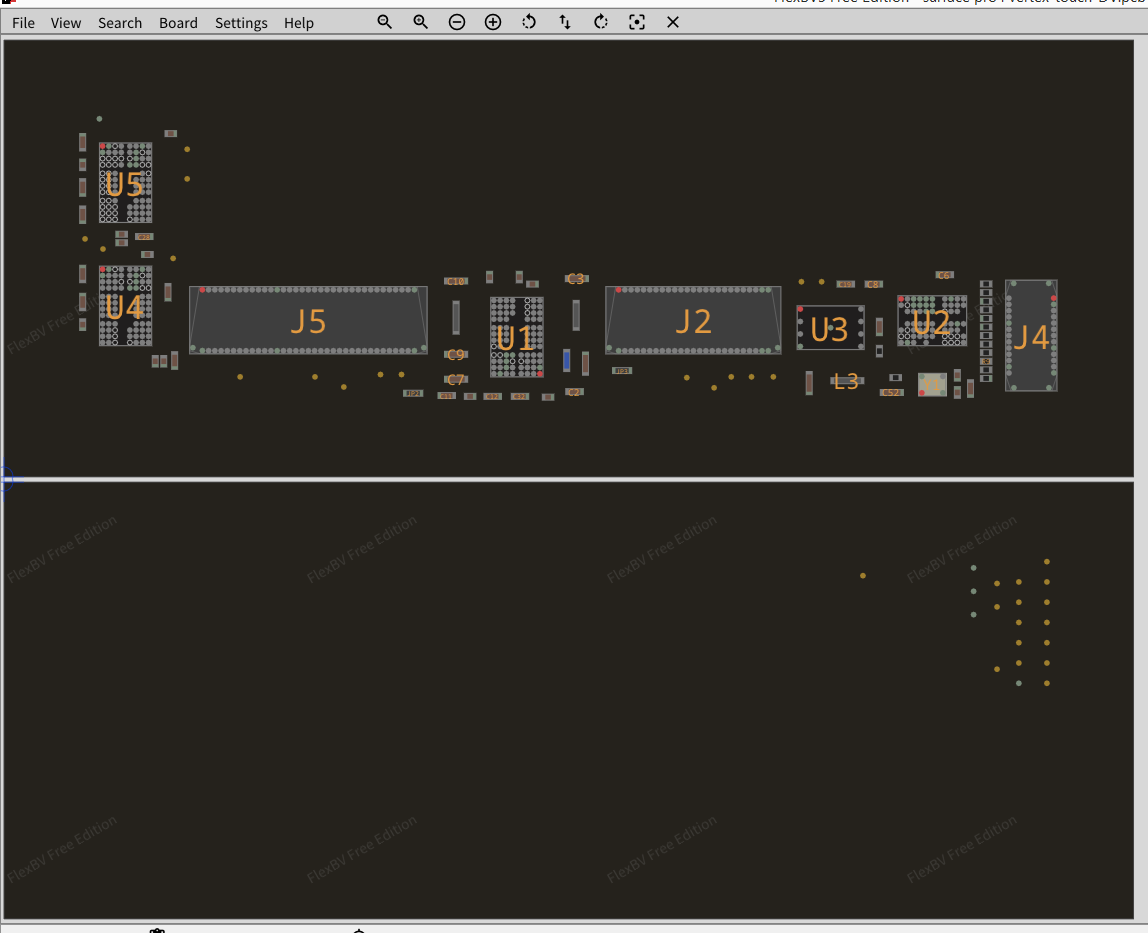Flip the board with the up-down arrows icon
This screenshot has width=1148, height=933.
coord(565,22)
